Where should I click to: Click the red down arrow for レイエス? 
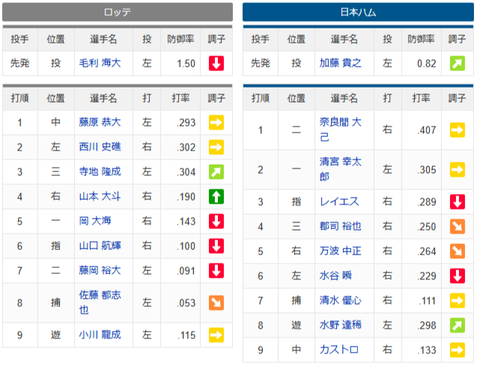(x=457, y=202)
